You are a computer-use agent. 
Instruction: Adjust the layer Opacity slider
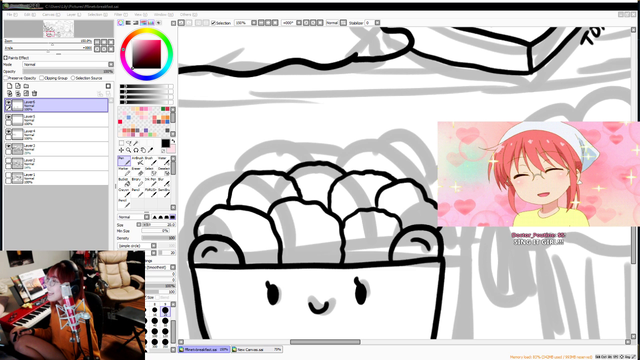(68, 71)
